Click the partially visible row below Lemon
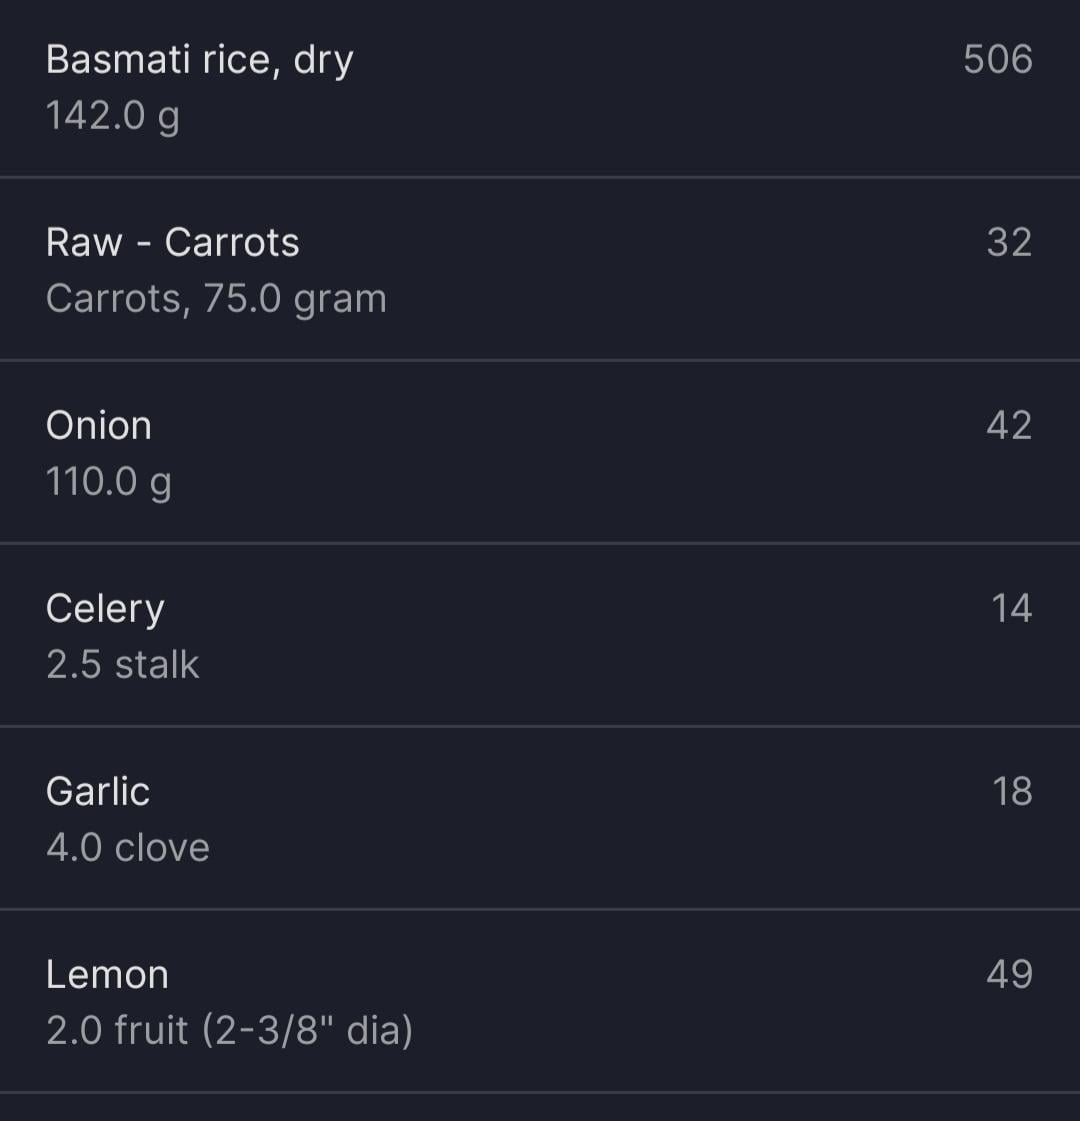 (x=540, y=1108)
